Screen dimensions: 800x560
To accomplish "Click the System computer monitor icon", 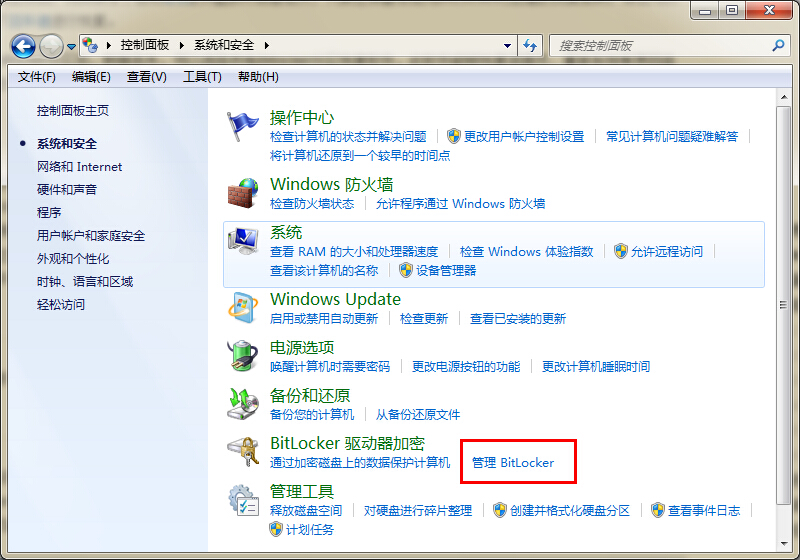I will click(243, 241).
